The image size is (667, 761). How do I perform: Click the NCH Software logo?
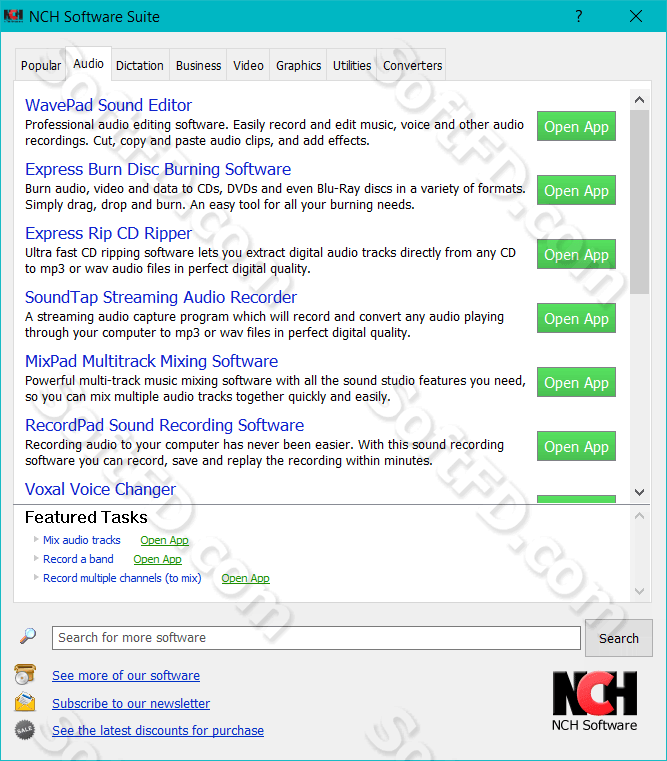[x=595, y=701]
